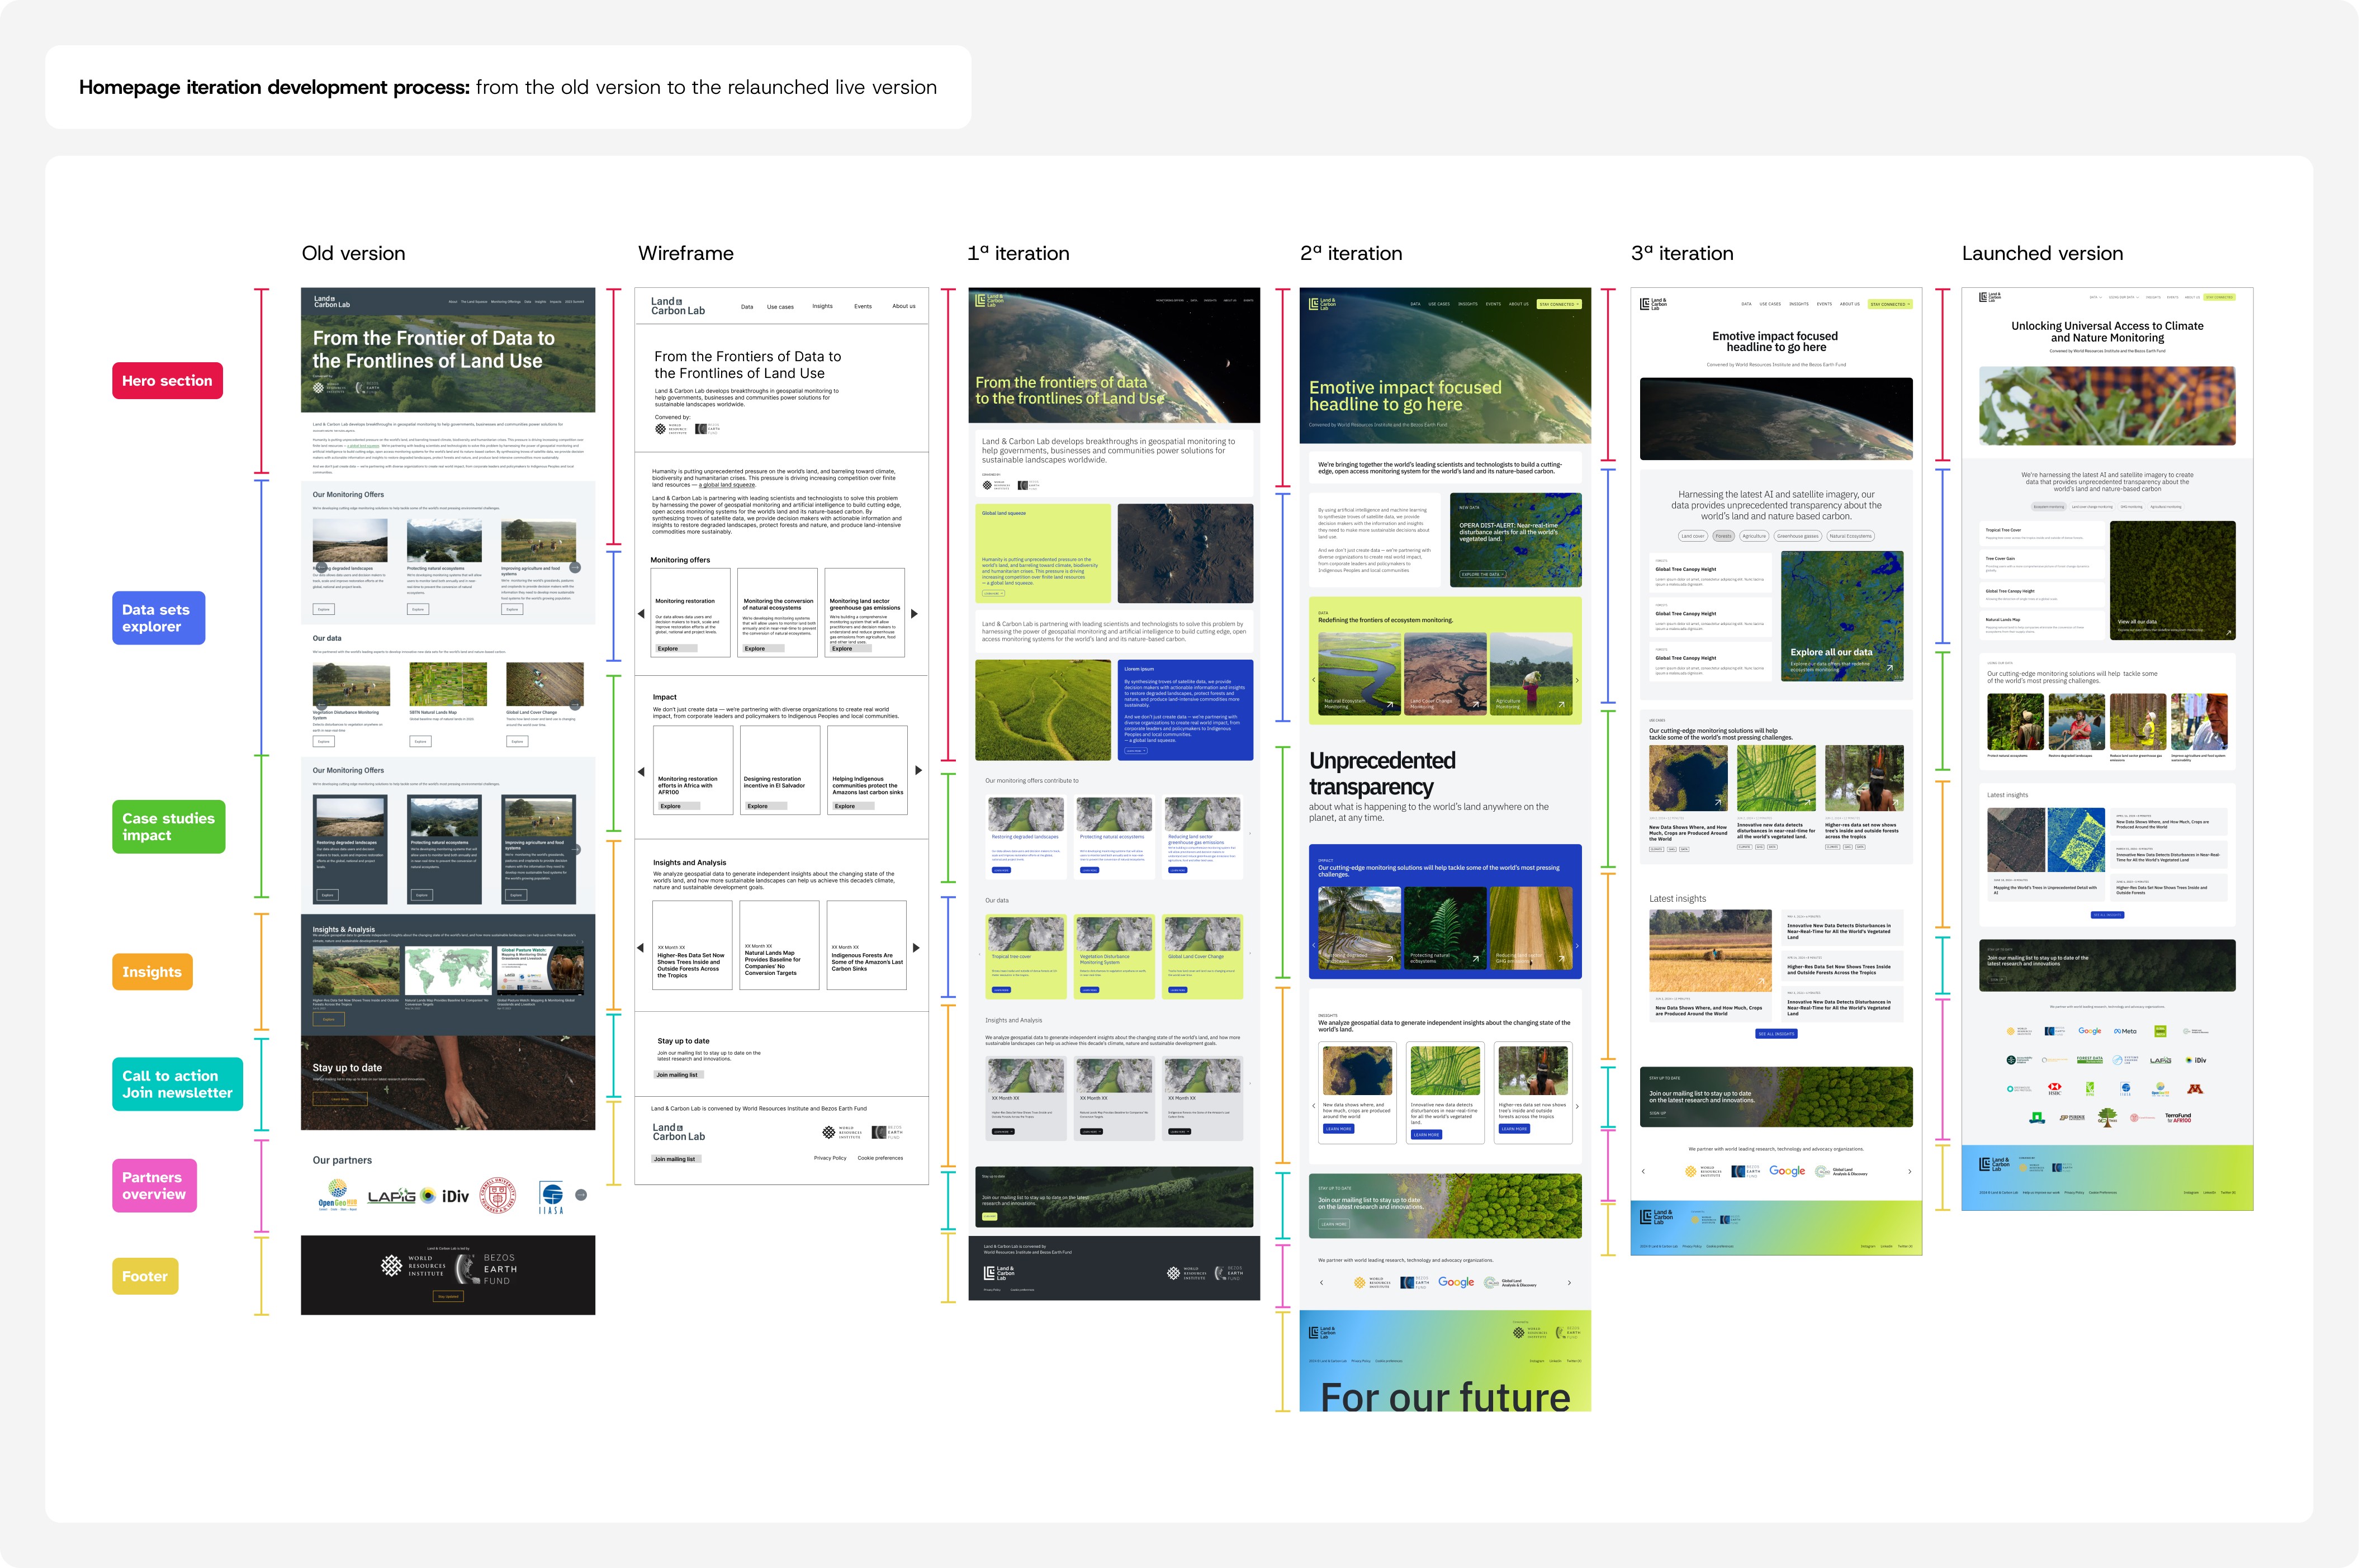
Task: Select the red Hero section label tag
Action: [167, 381]
